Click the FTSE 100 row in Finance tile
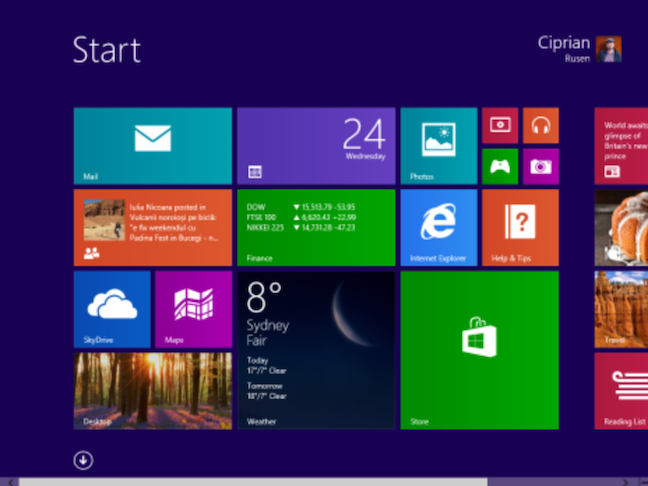Screen dimensions: 648x486 click(301, 217)
